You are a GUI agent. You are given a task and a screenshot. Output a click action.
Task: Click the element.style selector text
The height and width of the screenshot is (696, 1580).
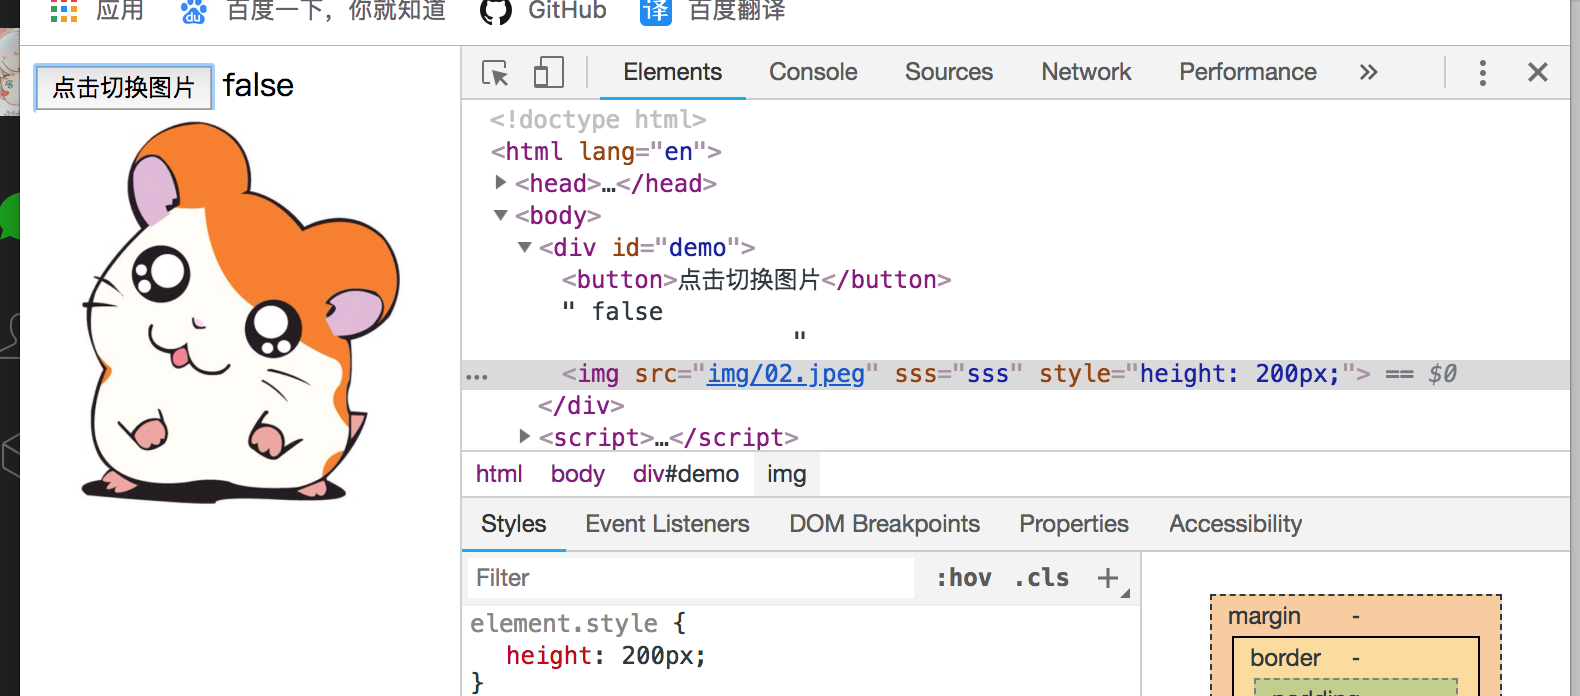pos(564,624)
